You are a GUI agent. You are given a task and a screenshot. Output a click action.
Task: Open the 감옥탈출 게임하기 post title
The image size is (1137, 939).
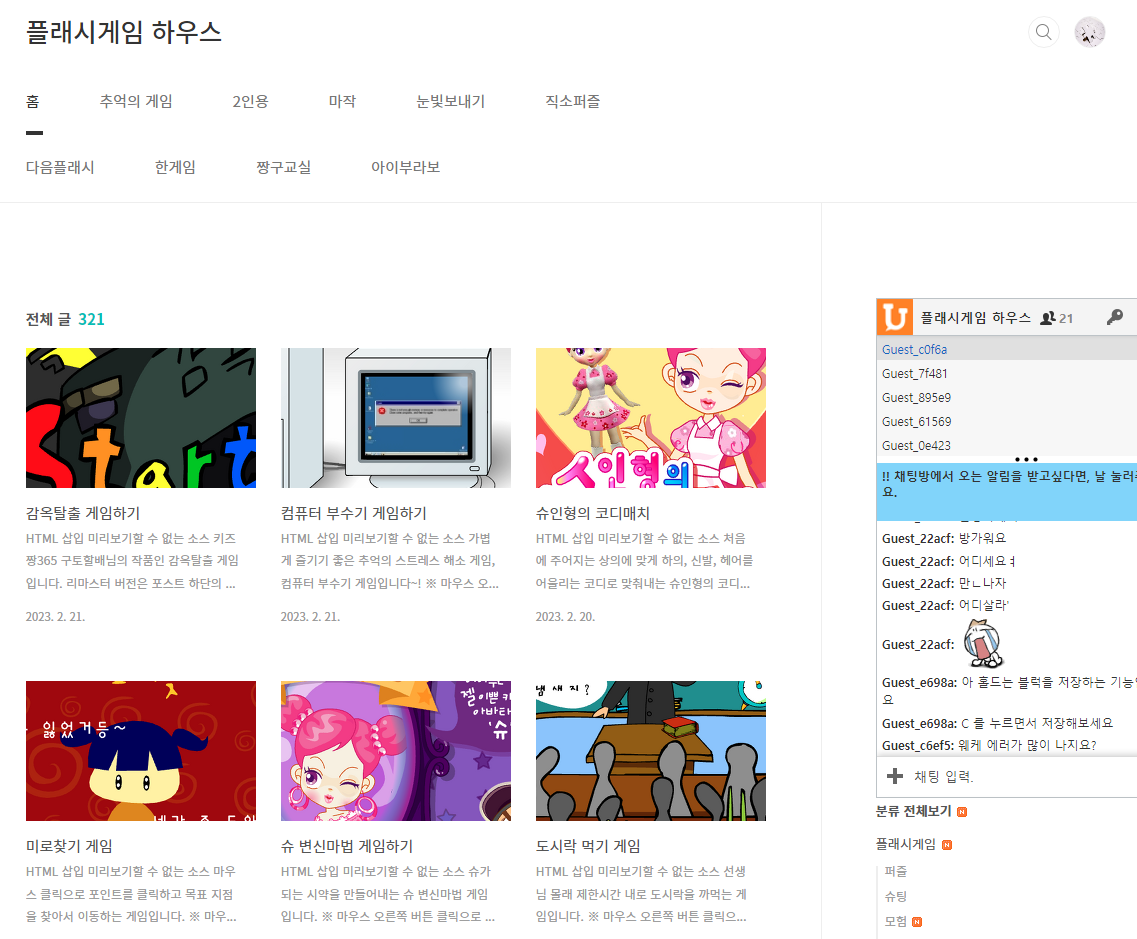[83, 513]
